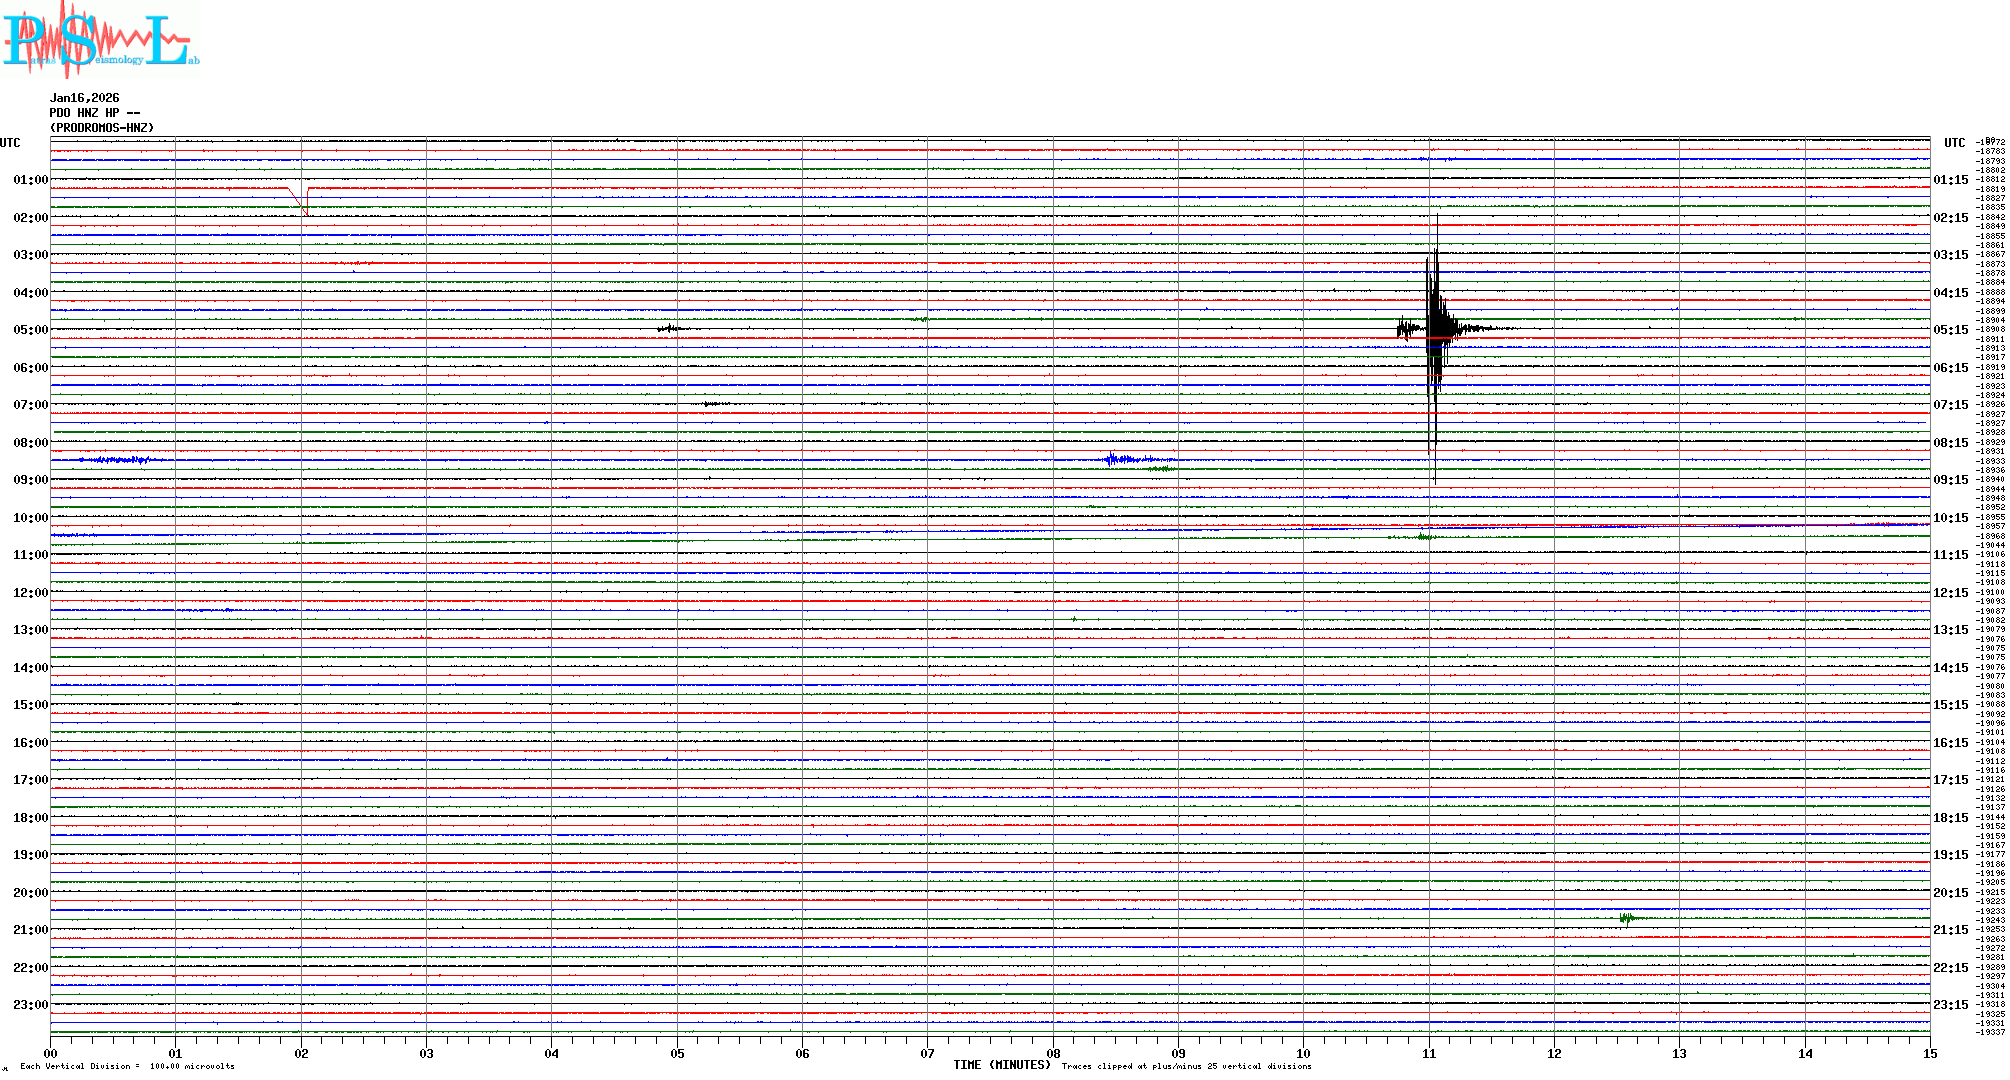The width and height of the screenshot is (2010, 1080).
Task: Click the minute 00 tick label at bottom
Action: [51, 1053]
